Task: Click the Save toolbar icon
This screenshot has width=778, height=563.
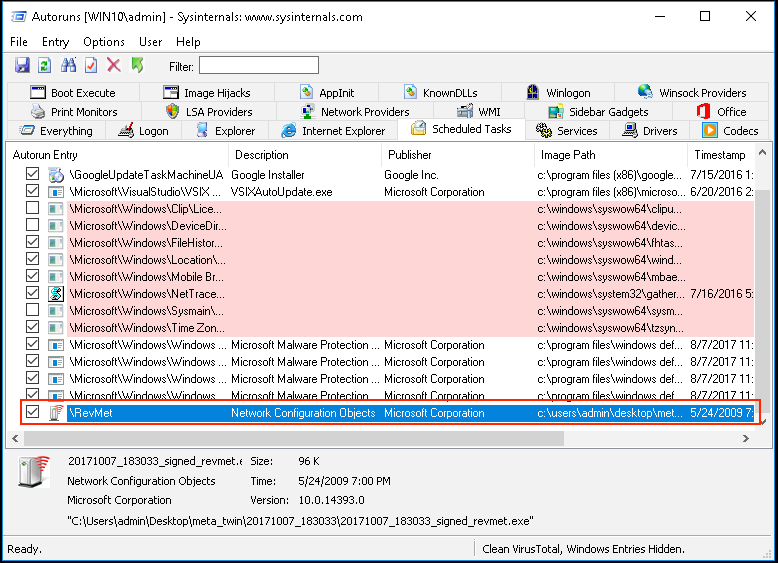Action: pos(21,65)
